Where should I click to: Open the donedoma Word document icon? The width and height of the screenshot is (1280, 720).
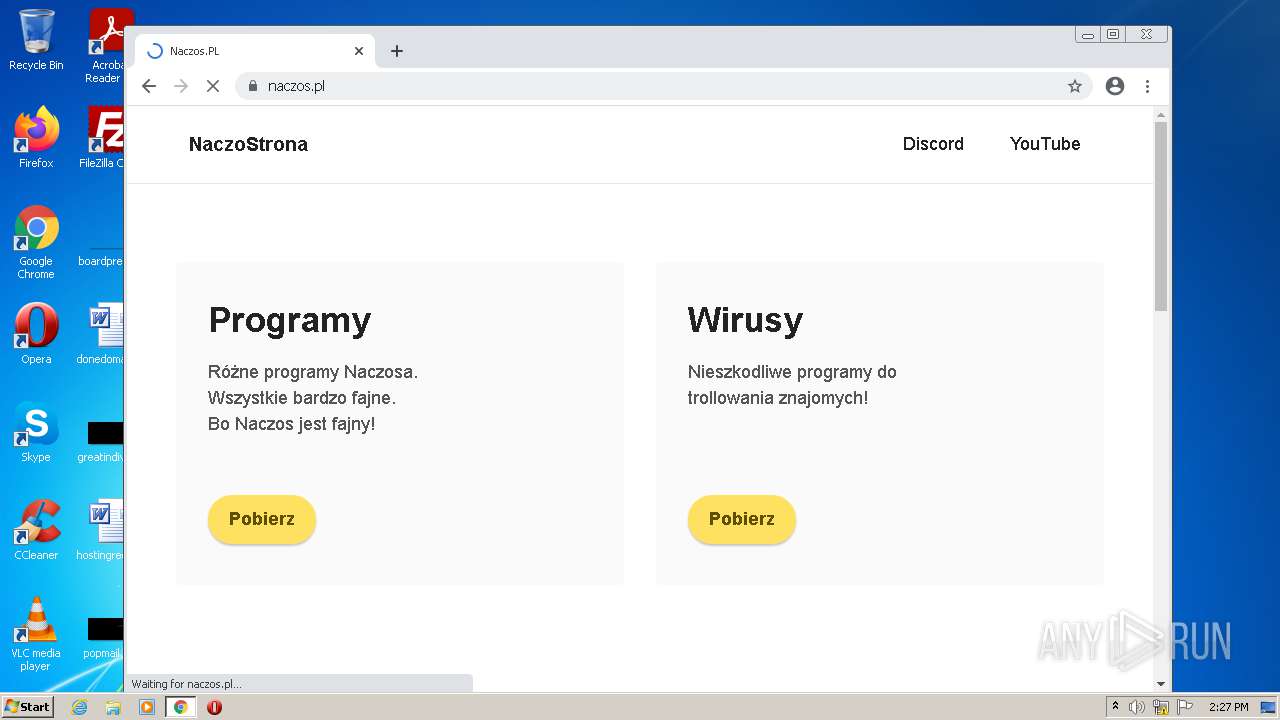coord(103,334)
